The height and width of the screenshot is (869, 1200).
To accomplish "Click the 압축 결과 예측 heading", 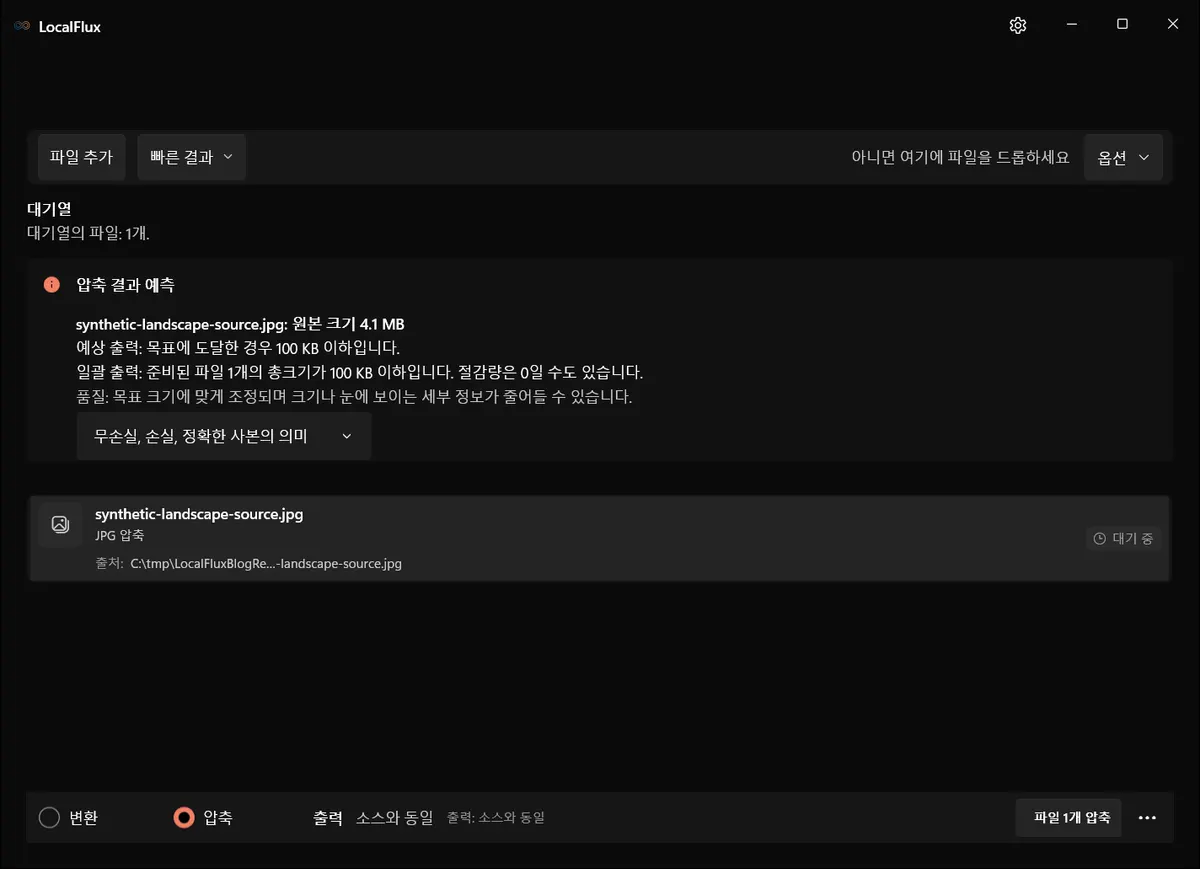I will [125, 285].
